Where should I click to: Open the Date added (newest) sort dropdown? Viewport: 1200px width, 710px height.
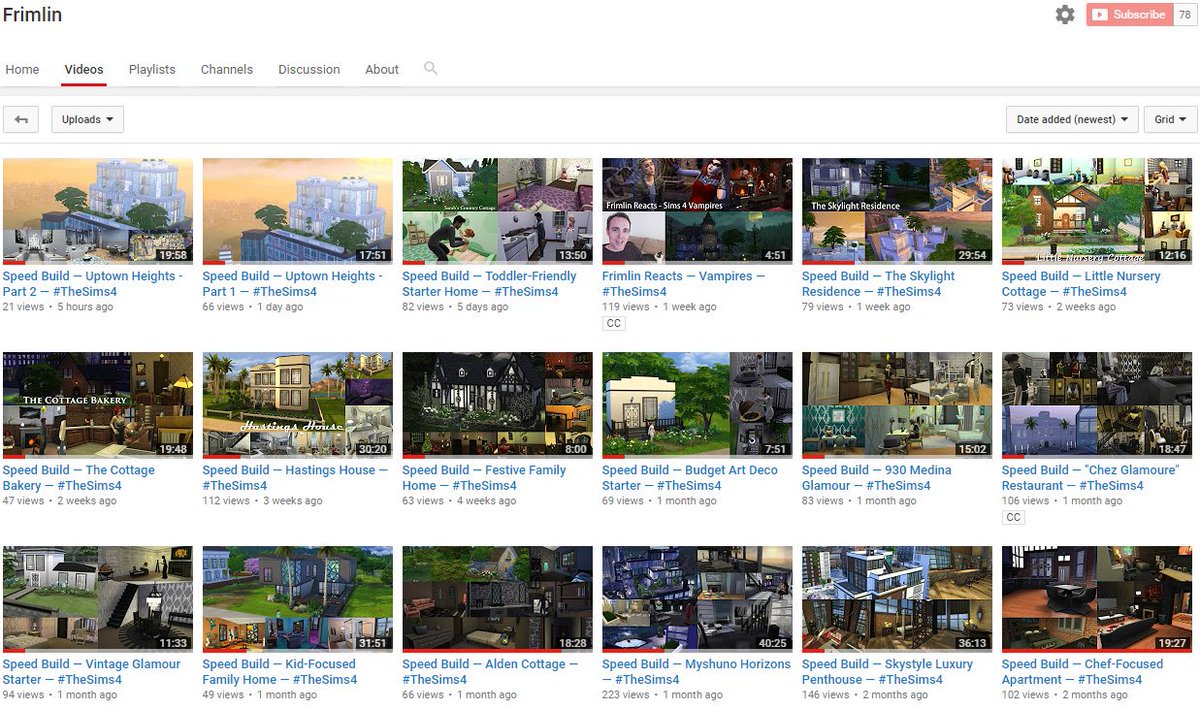point(1072,119)
